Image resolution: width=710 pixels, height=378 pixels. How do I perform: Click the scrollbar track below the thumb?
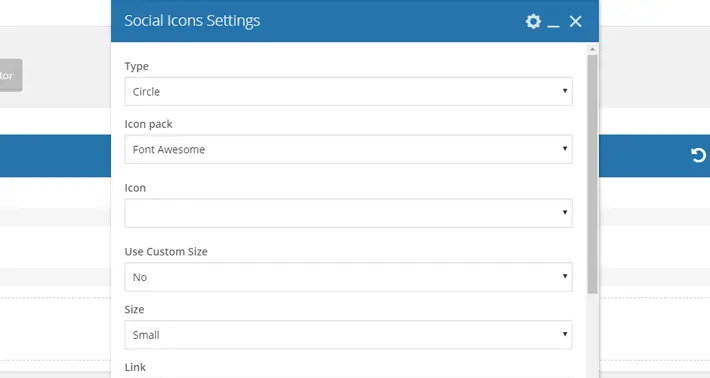[592, 336]
